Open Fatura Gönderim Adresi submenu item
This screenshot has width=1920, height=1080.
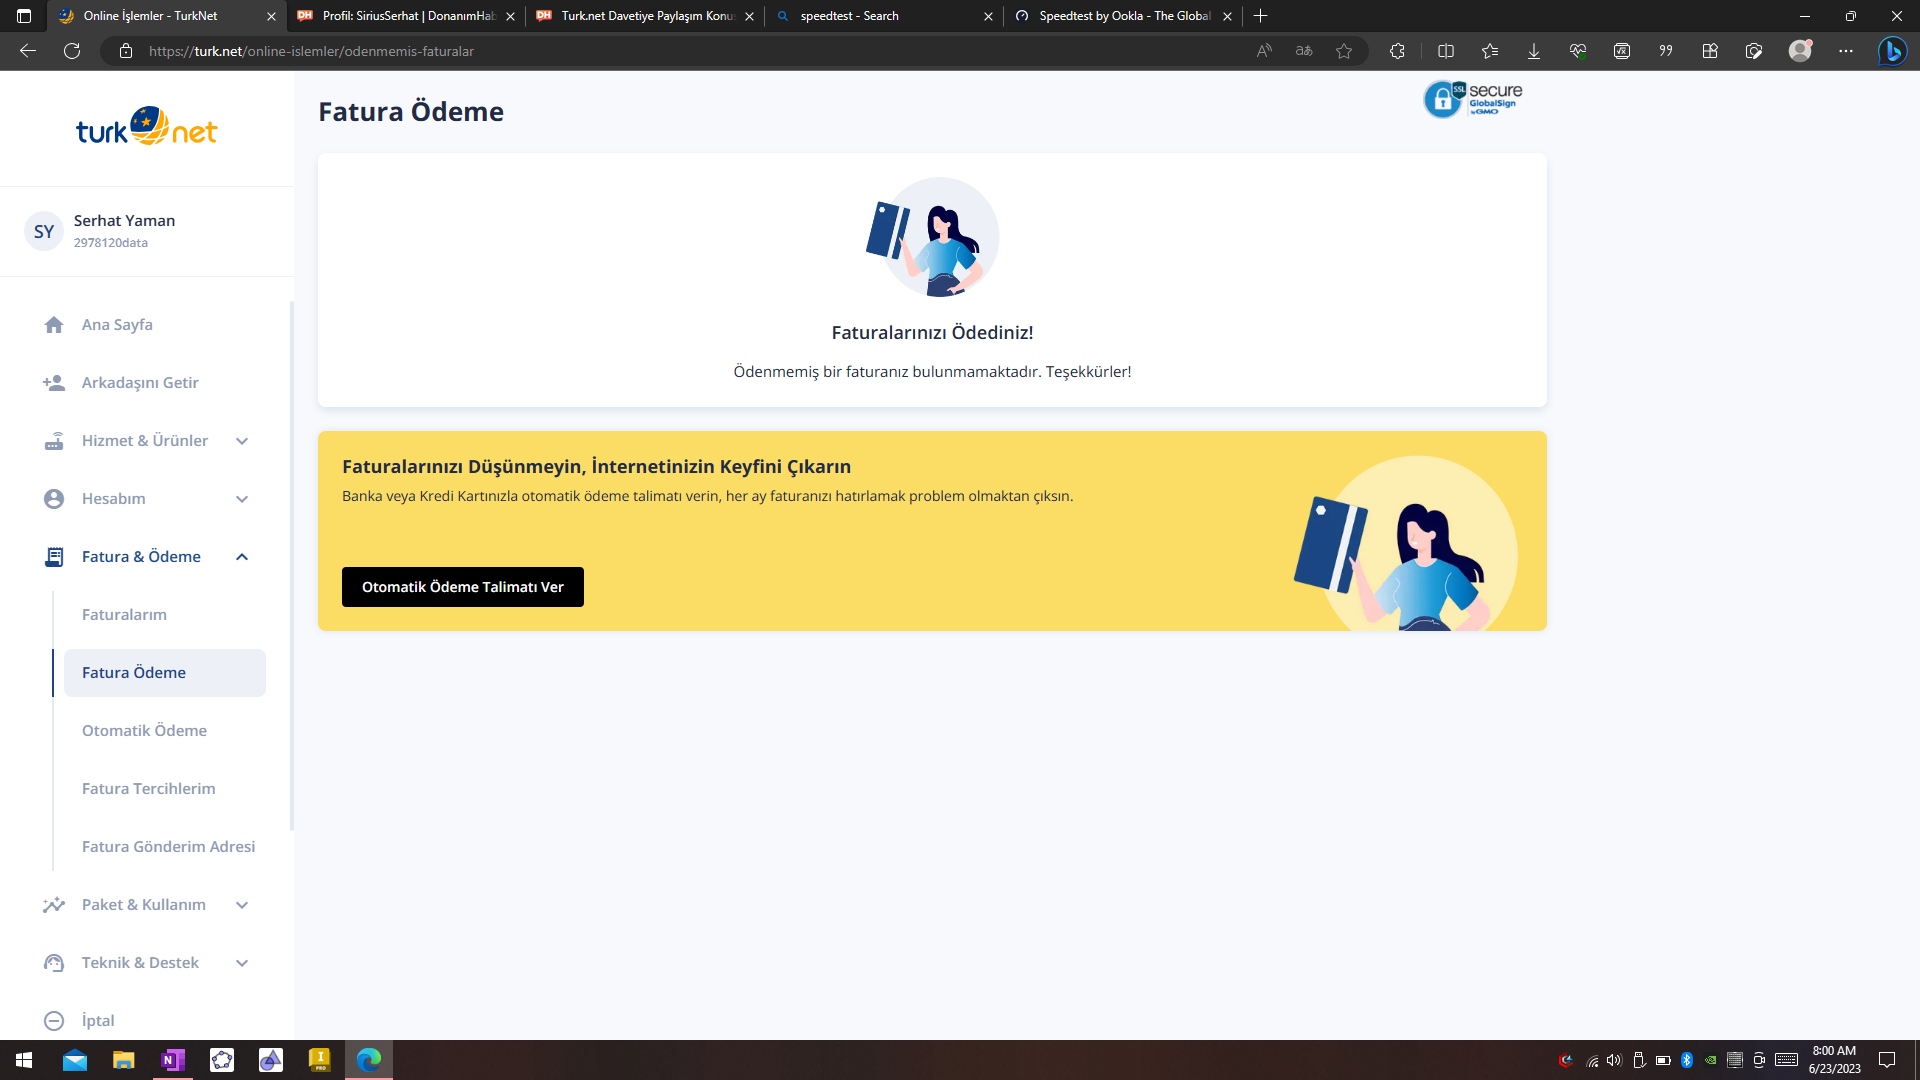168,847
